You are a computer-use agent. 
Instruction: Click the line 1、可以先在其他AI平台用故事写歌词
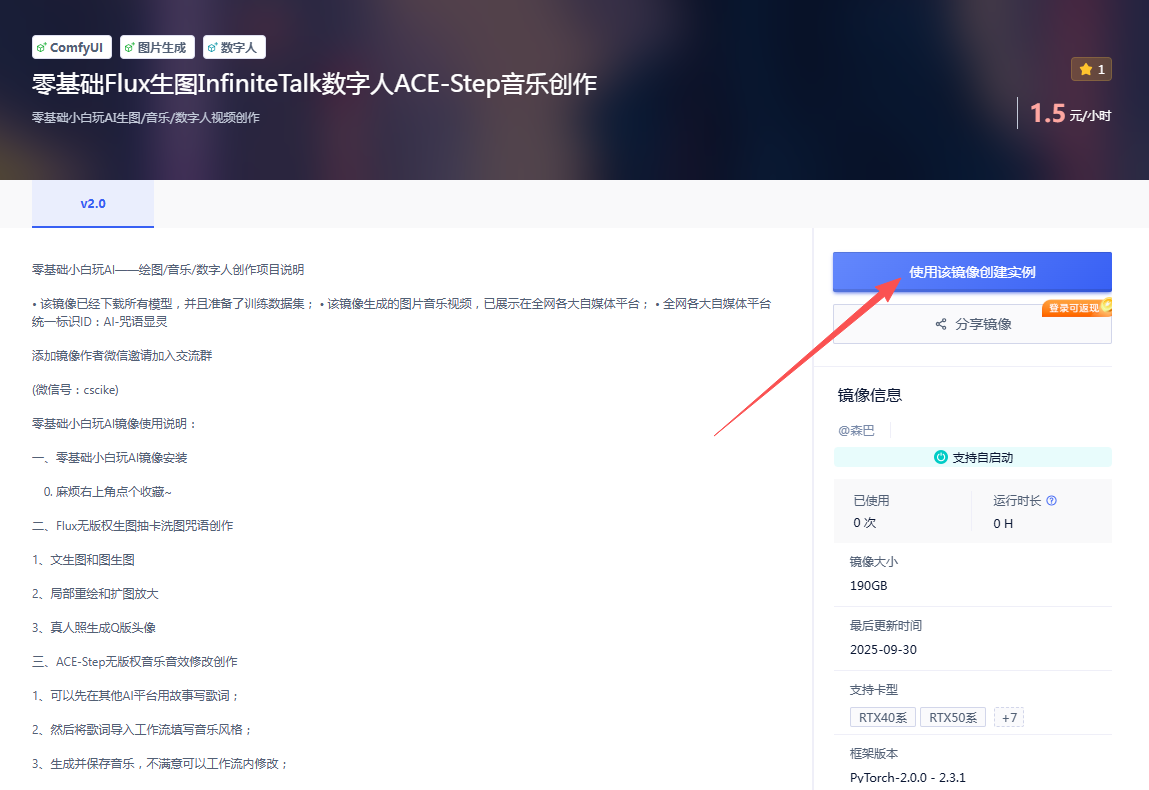click(x=136, y=695)
